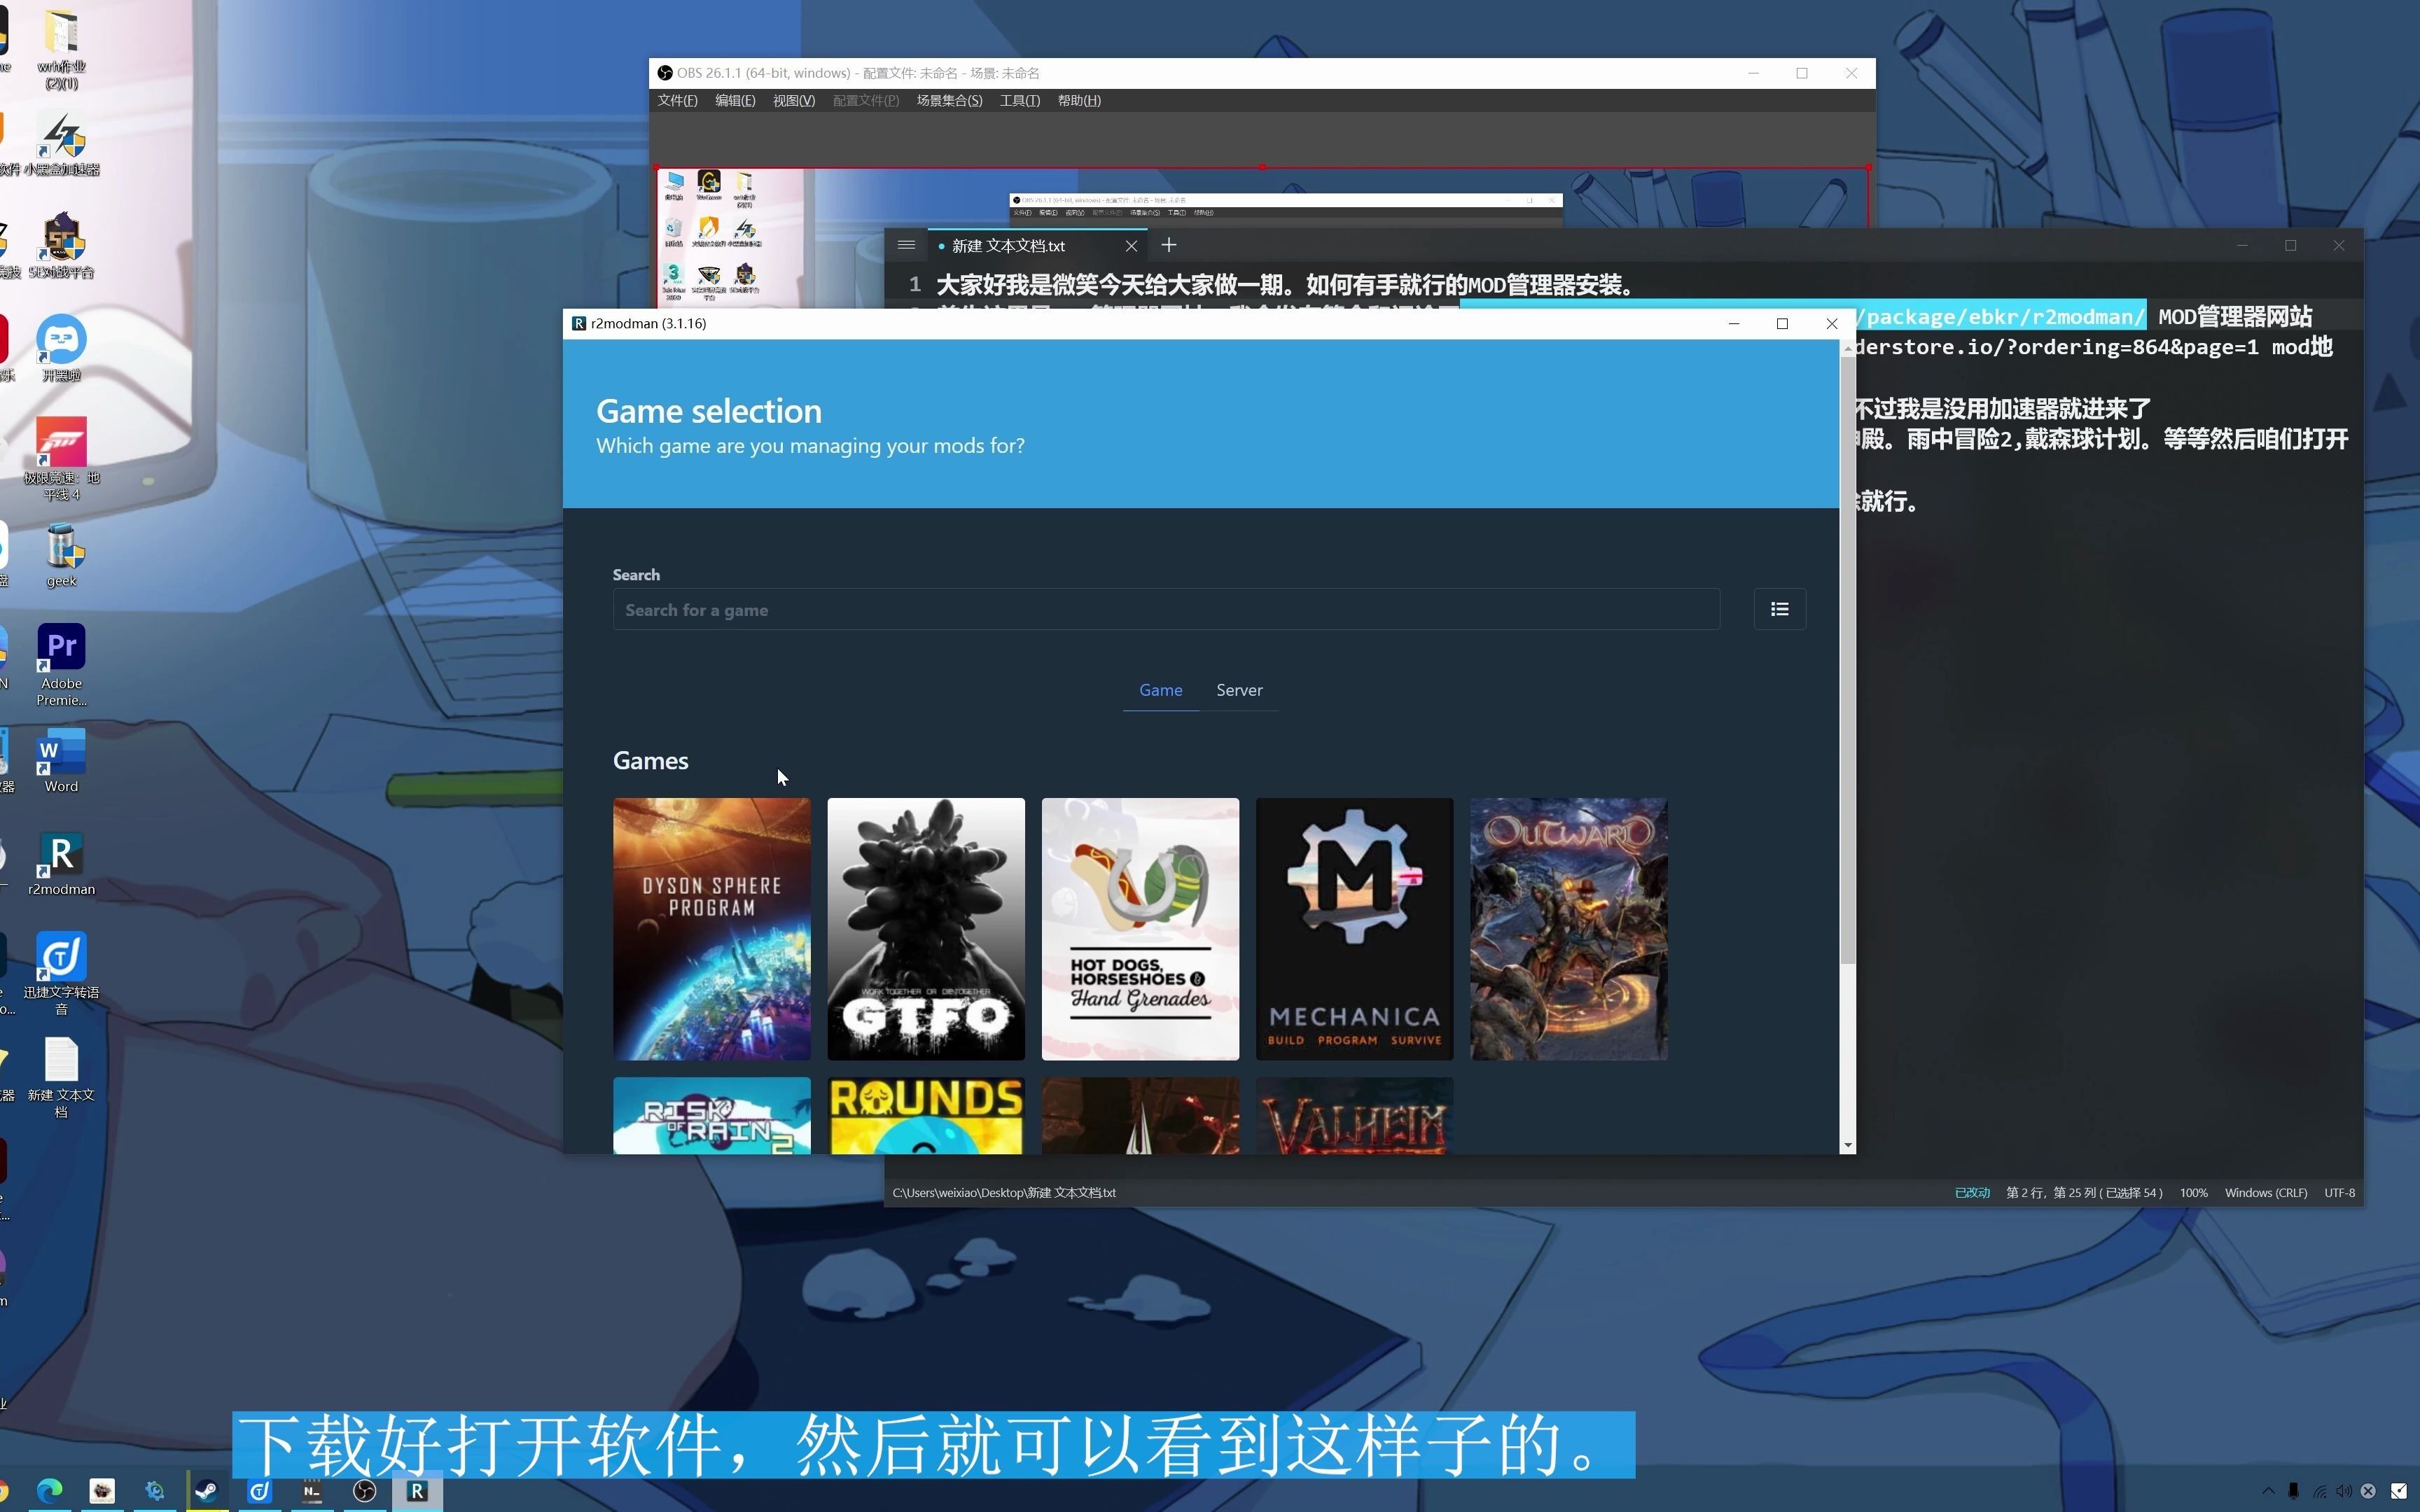Open the hamburger menu in the text editor
2420x1512 pixels.
(x=906, y=244)
